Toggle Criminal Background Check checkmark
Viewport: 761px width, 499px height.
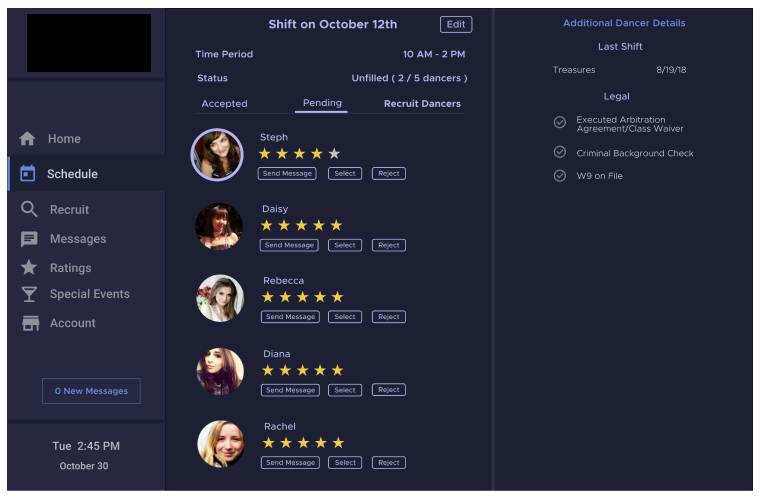tap(560, 153)
